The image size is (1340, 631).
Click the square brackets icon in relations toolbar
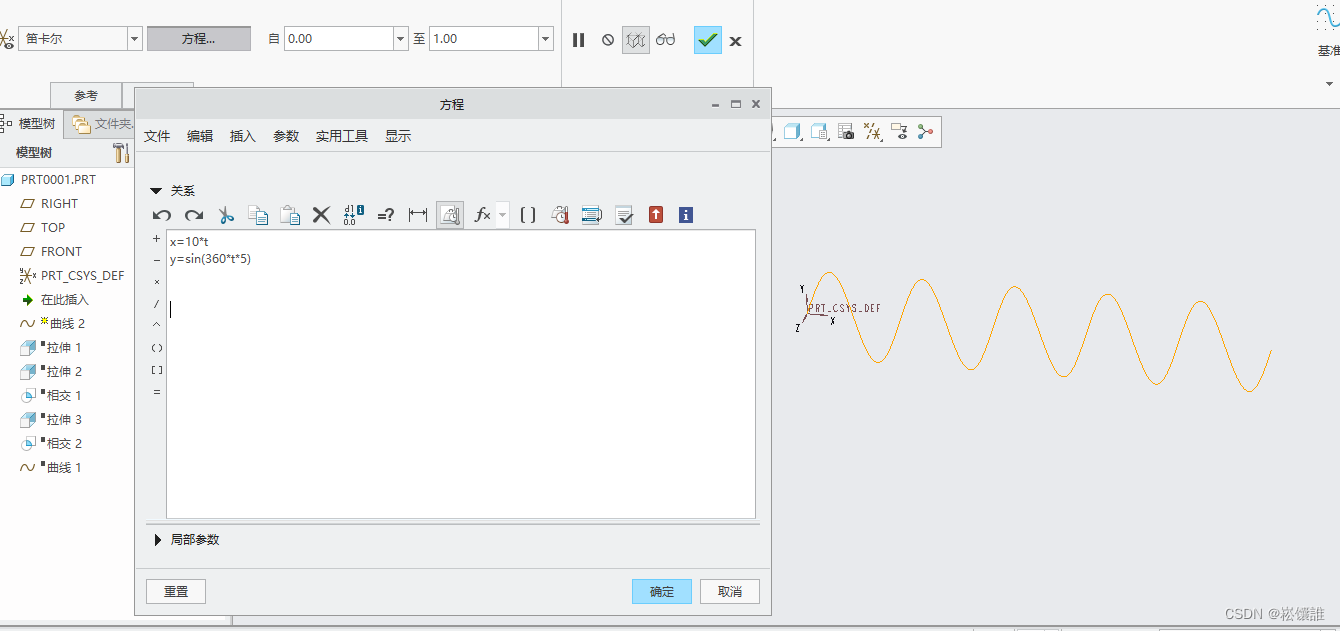click(x=528, y=215)
